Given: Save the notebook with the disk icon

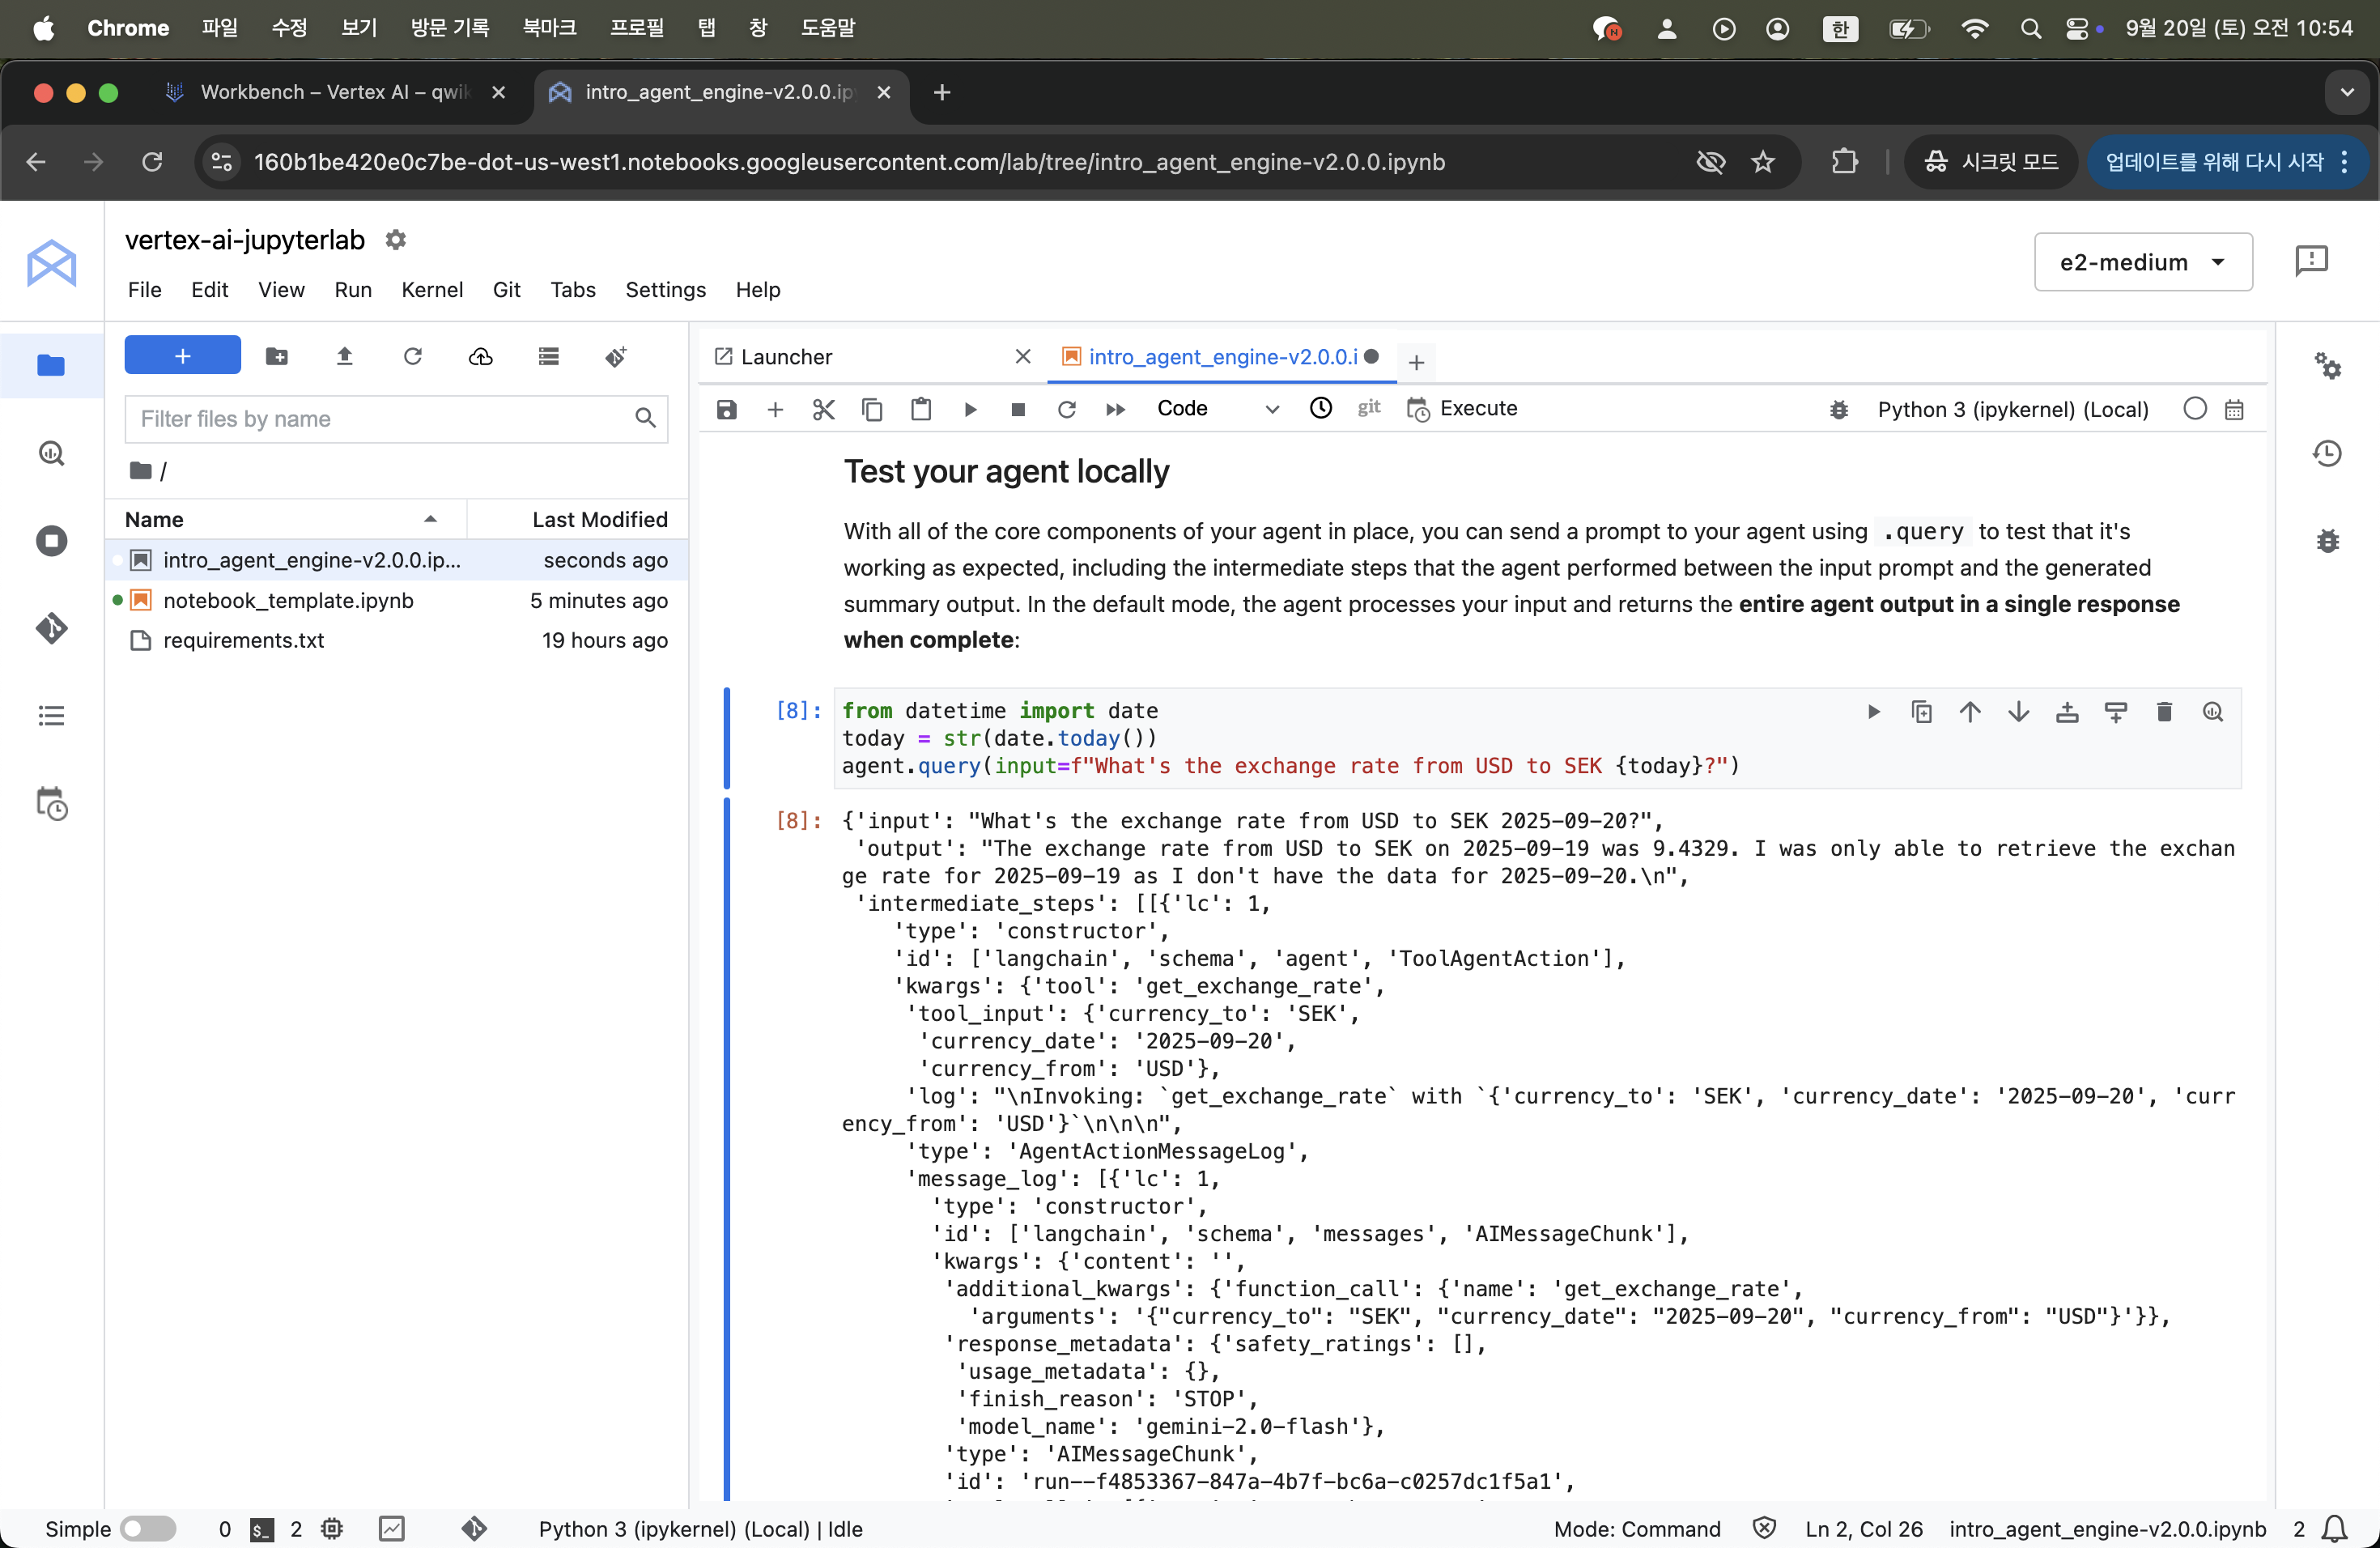Looking at the screenshot, I should (x=727, y=409).
